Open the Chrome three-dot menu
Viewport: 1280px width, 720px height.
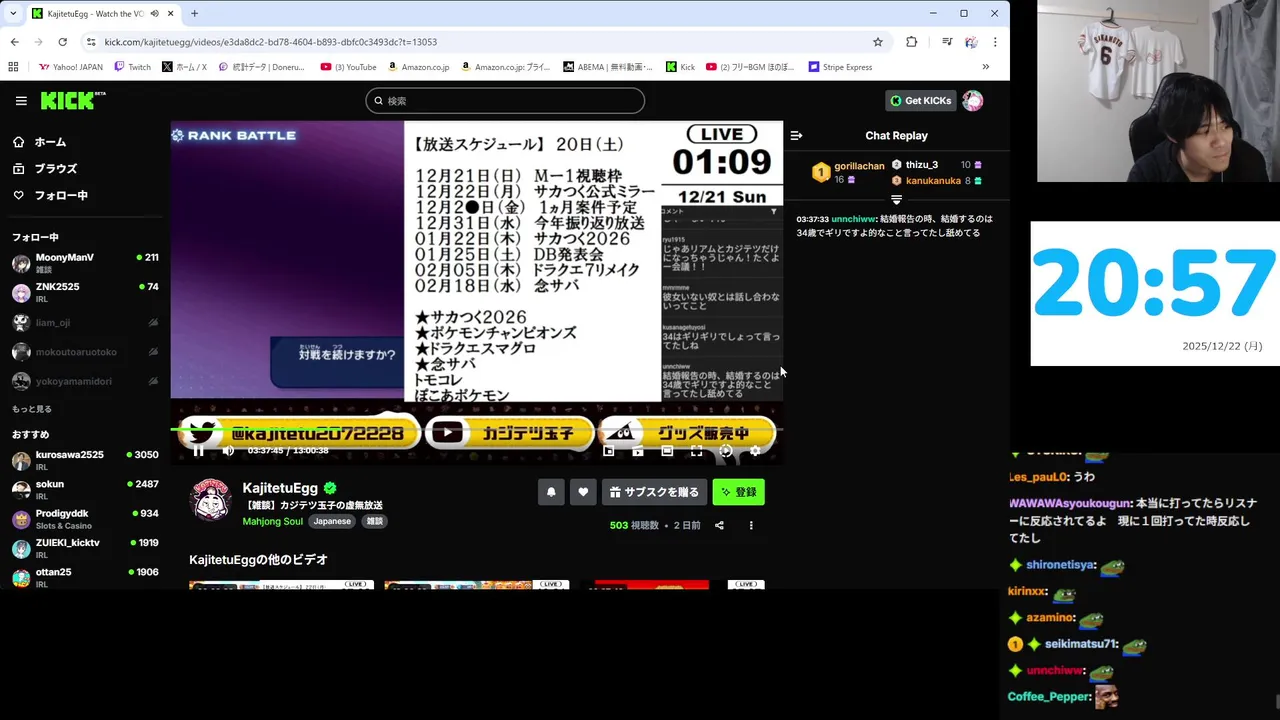coord(995,42)
